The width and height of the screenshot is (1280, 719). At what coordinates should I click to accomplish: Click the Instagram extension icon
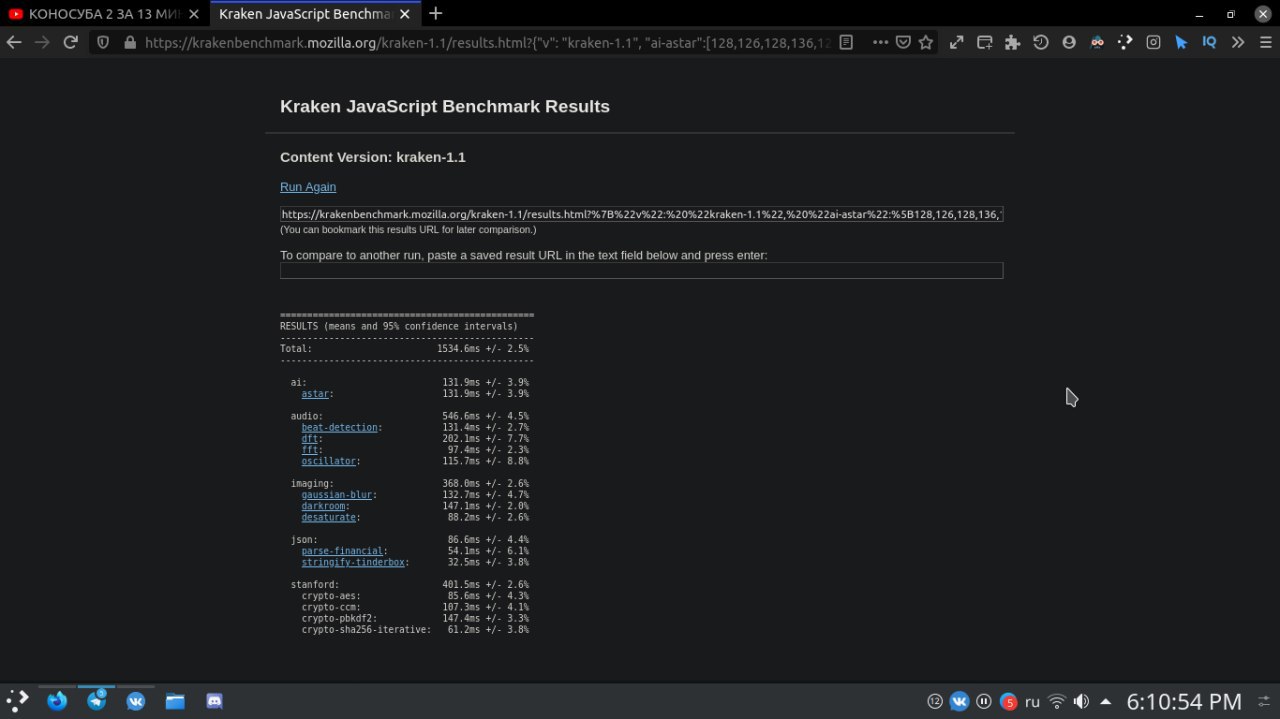pos(1153,43)
